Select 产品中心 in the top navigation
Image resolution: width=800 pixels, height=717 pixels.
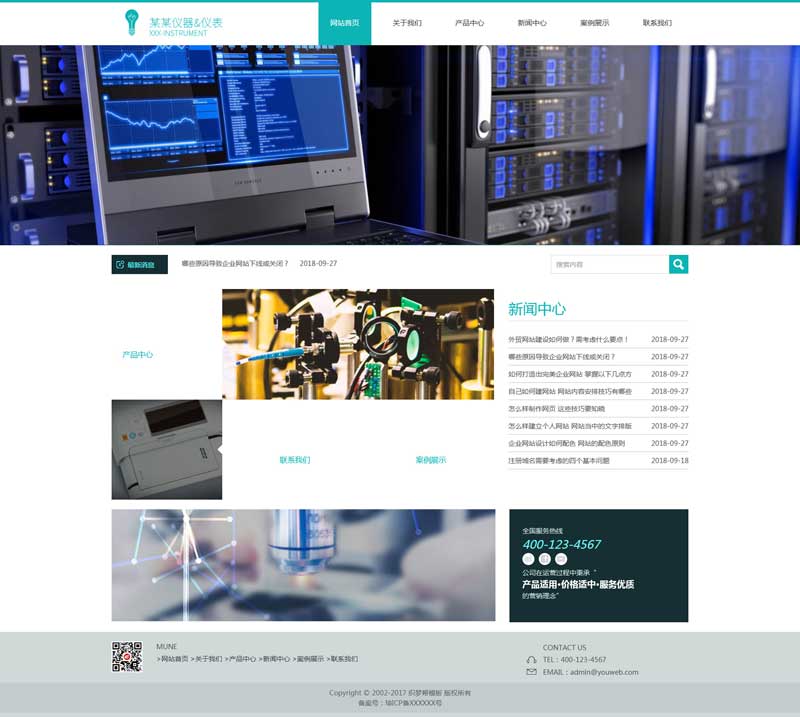469,23
